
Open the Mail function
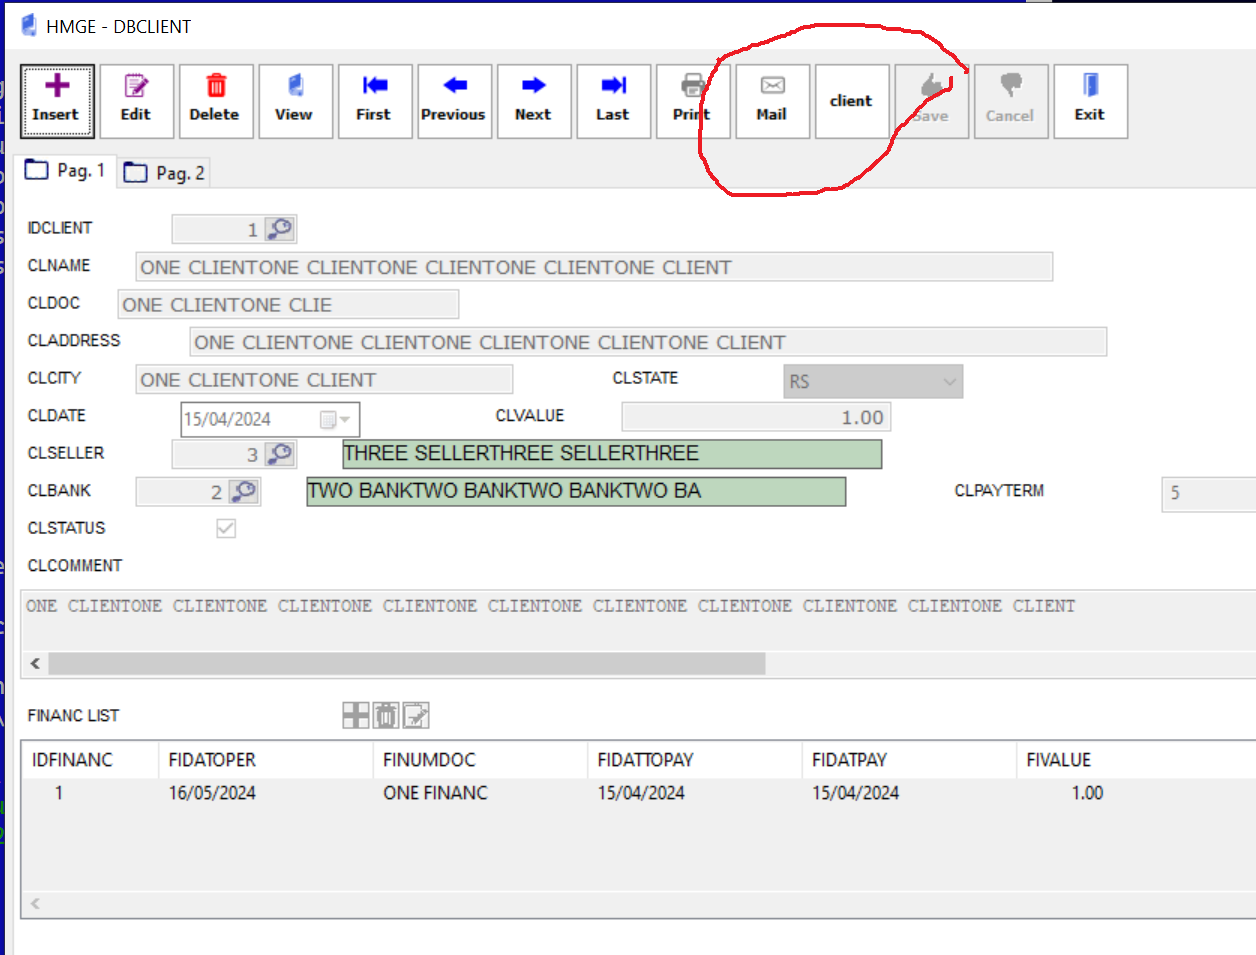(x=772, y=101)
